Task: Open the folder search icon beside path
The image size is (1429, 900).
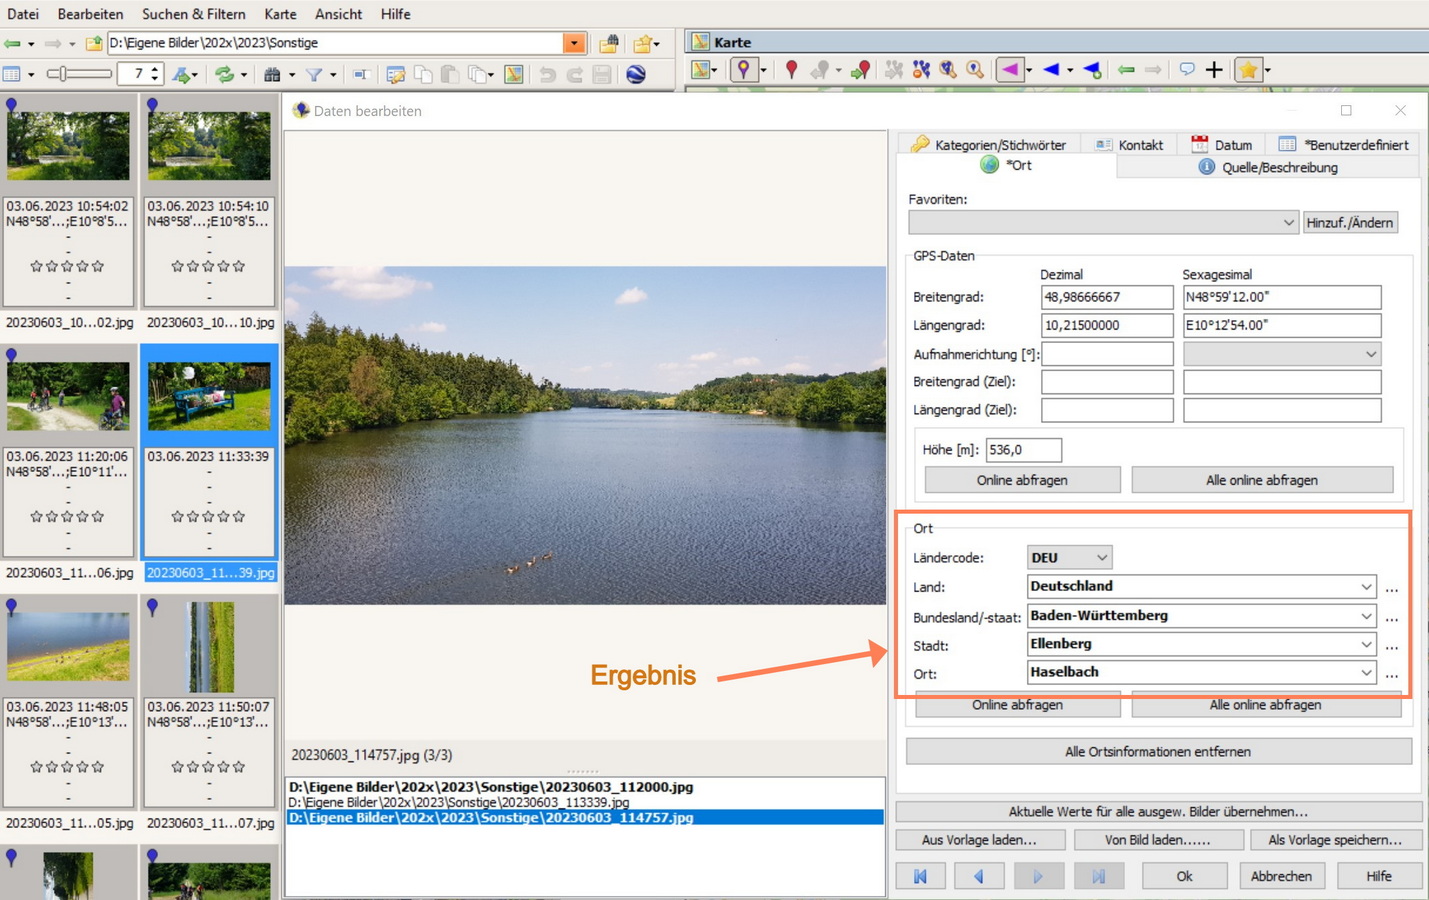Action: pyautogui.click(x=608, y=43)
